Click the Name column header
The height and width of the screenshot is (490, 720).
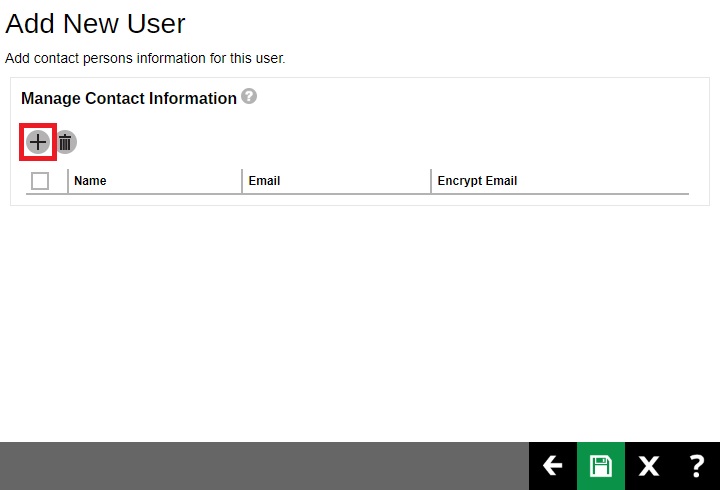(90, 181)
